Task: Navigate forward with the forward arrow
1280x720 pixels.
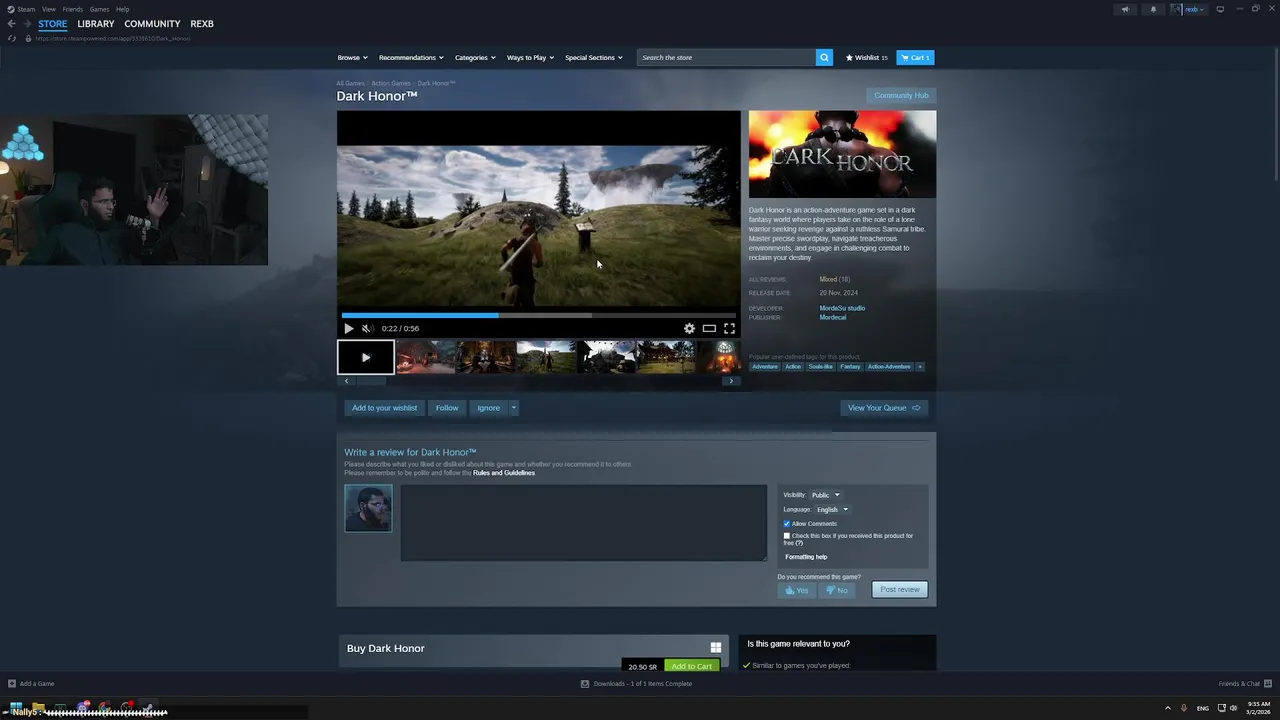Action: point(26,24)
